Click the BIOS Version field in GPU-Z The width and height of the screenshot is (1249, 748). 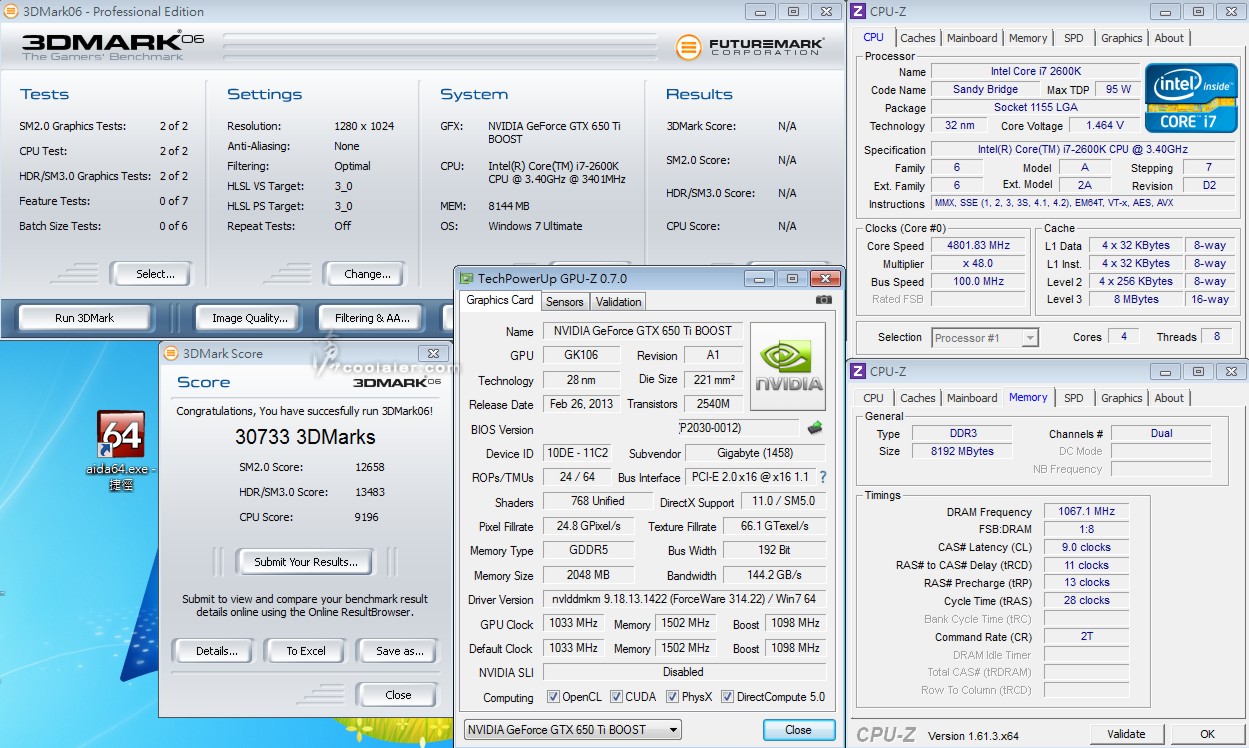[738, 428]
